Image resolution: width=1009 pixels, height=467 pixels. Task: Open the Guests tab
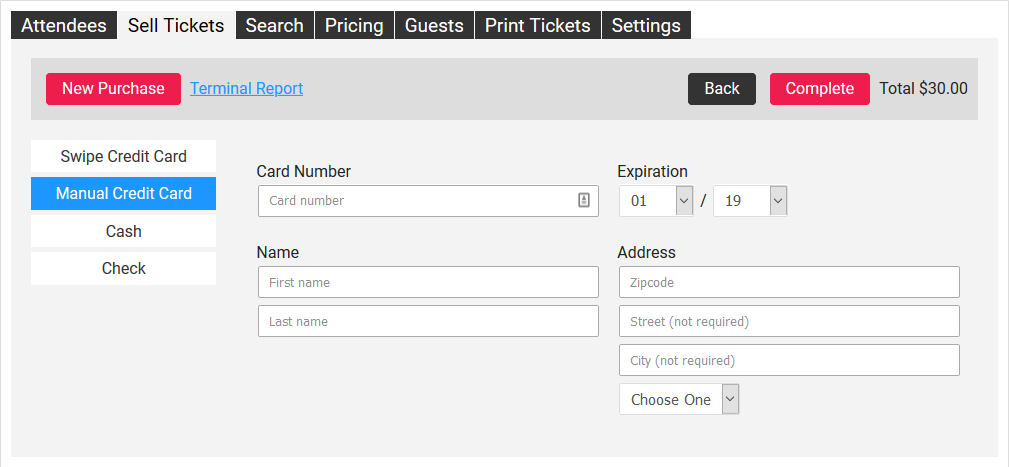pos(434,26)
